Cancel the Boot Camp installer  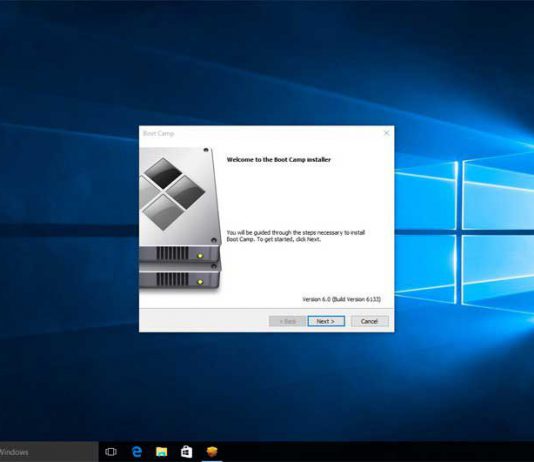point(370,321)
